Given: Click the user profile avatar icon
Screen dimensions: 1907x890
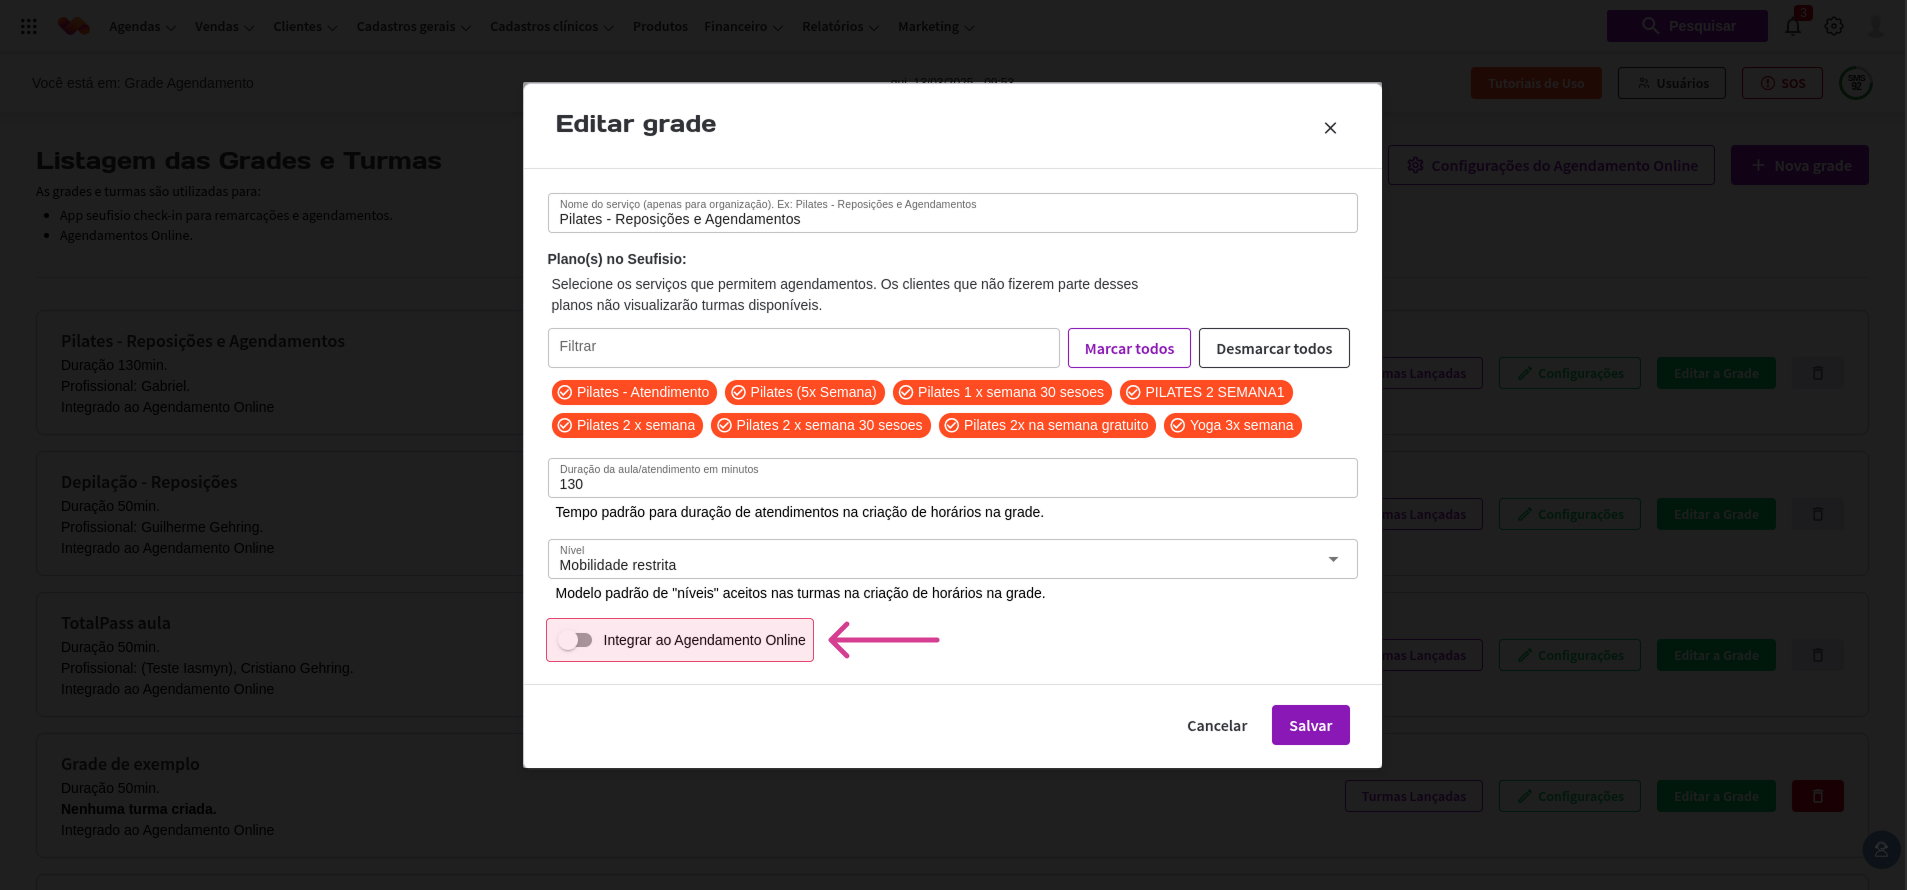Looking at the screenshot, I should (1875, 26).
